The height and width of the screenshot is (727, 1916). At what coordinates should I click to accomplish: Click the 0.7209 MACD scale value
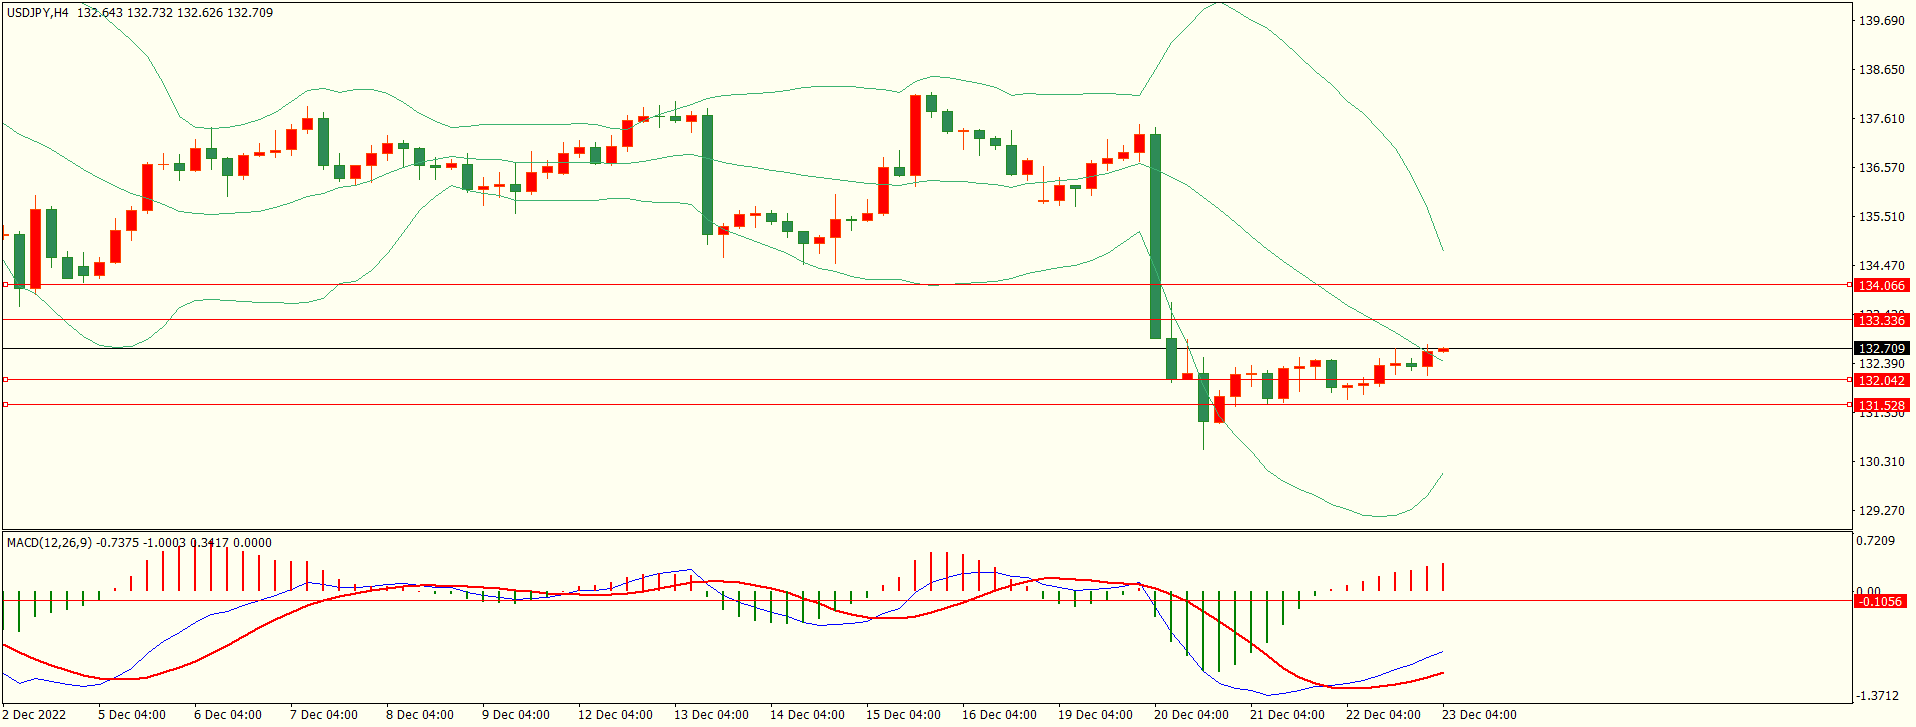coord(1875,541)
